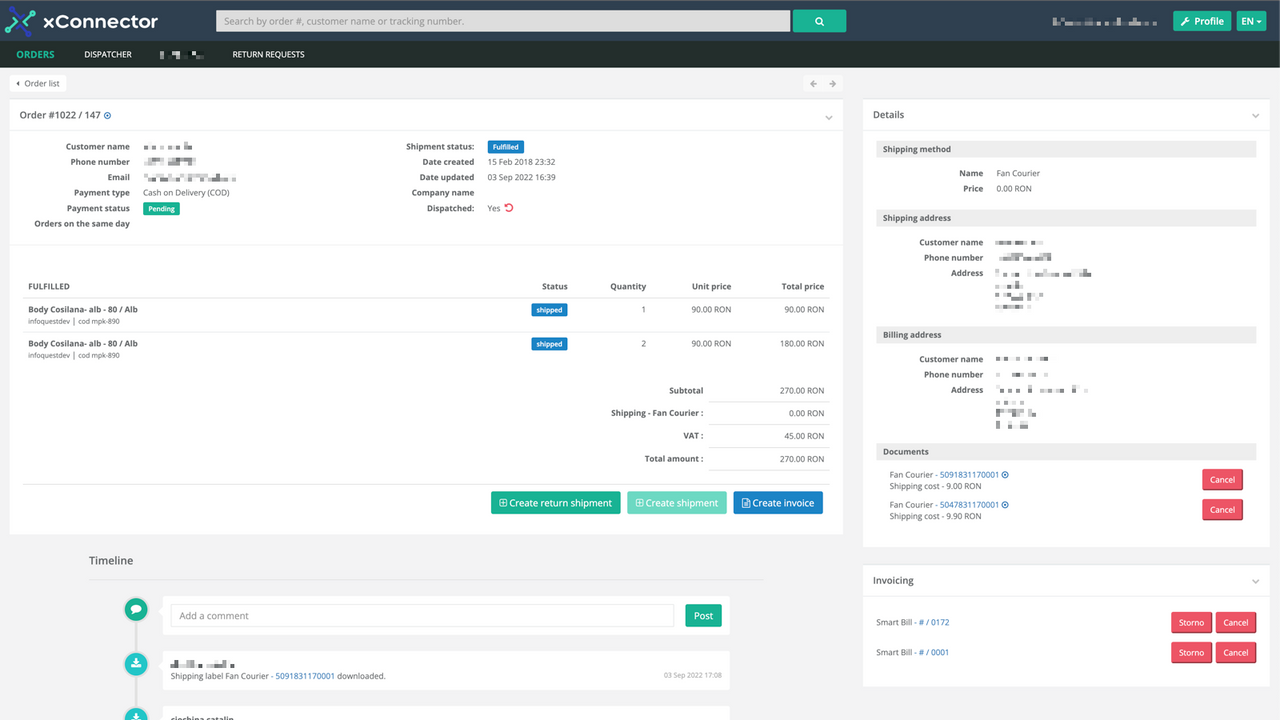Switch to Return Requests tab

pyautogui.click(x=268, y=55)
